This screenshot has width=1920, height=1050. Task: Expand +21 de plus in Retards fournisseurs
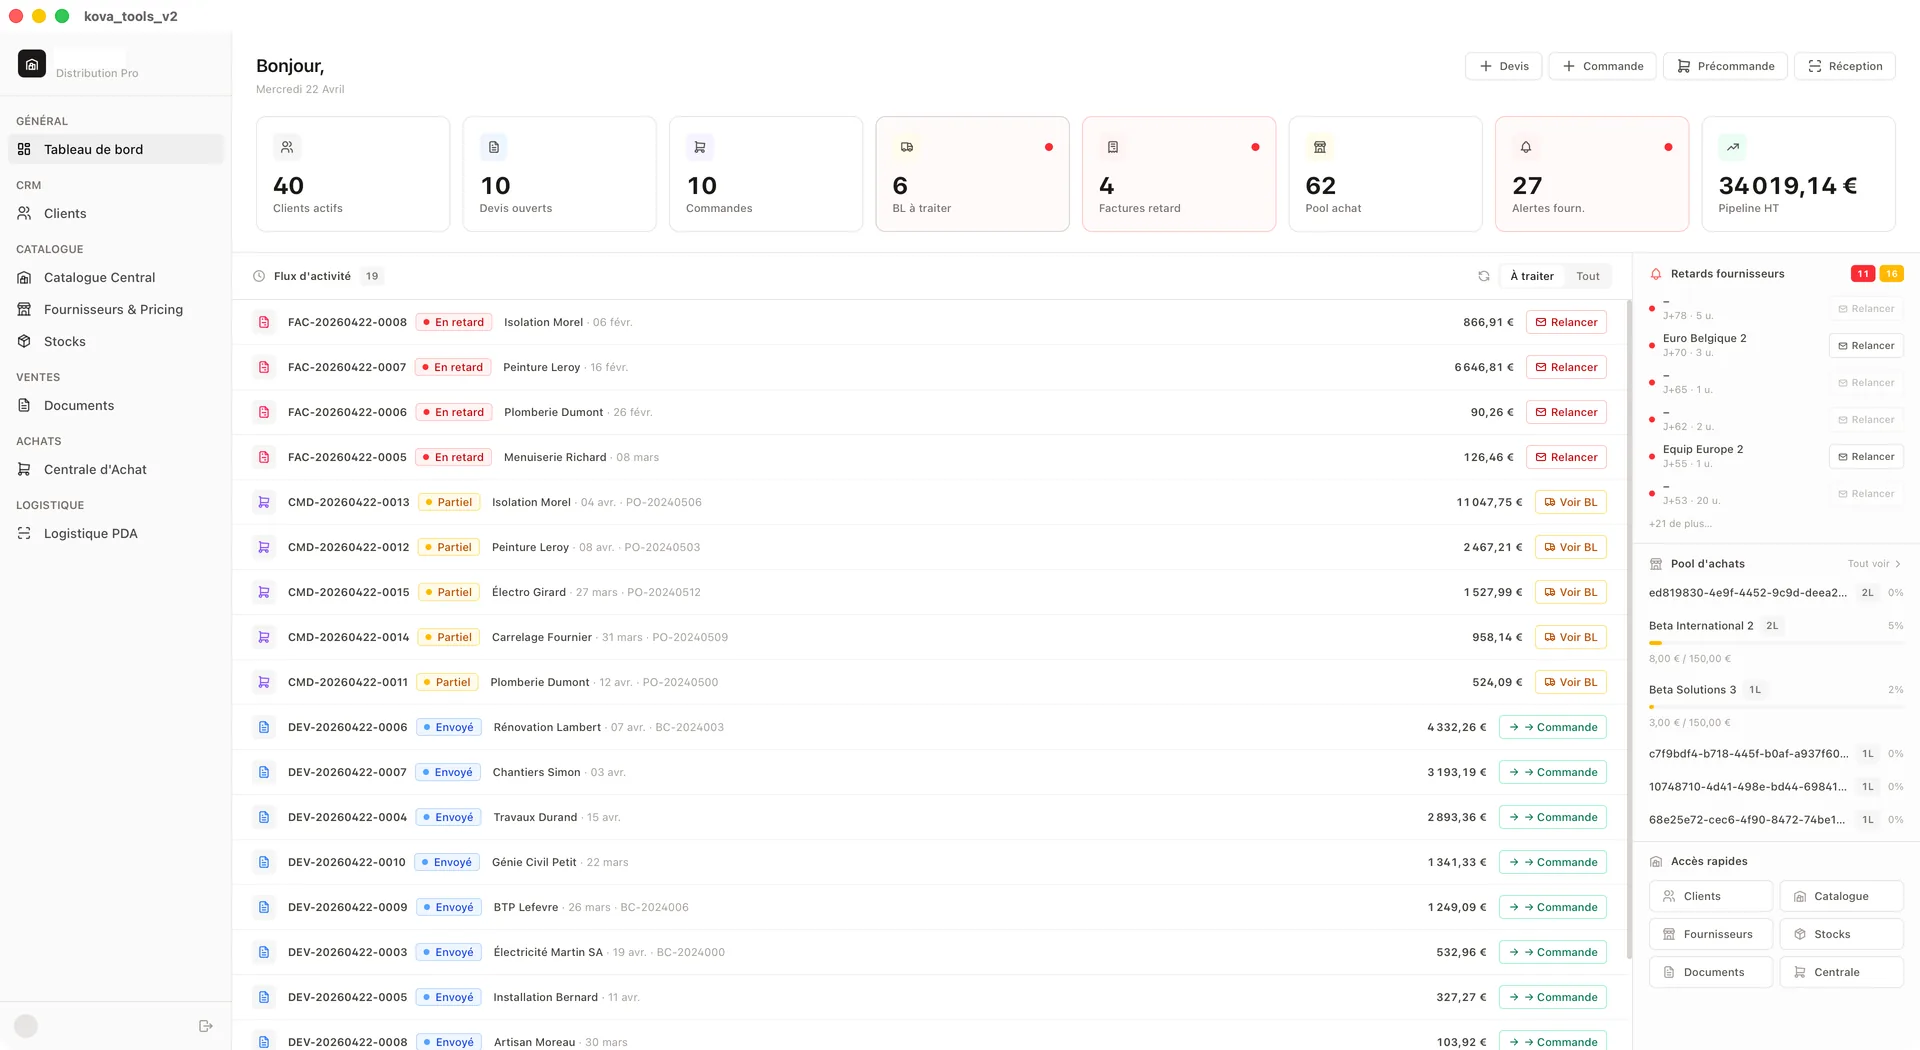pos(1683,523)
